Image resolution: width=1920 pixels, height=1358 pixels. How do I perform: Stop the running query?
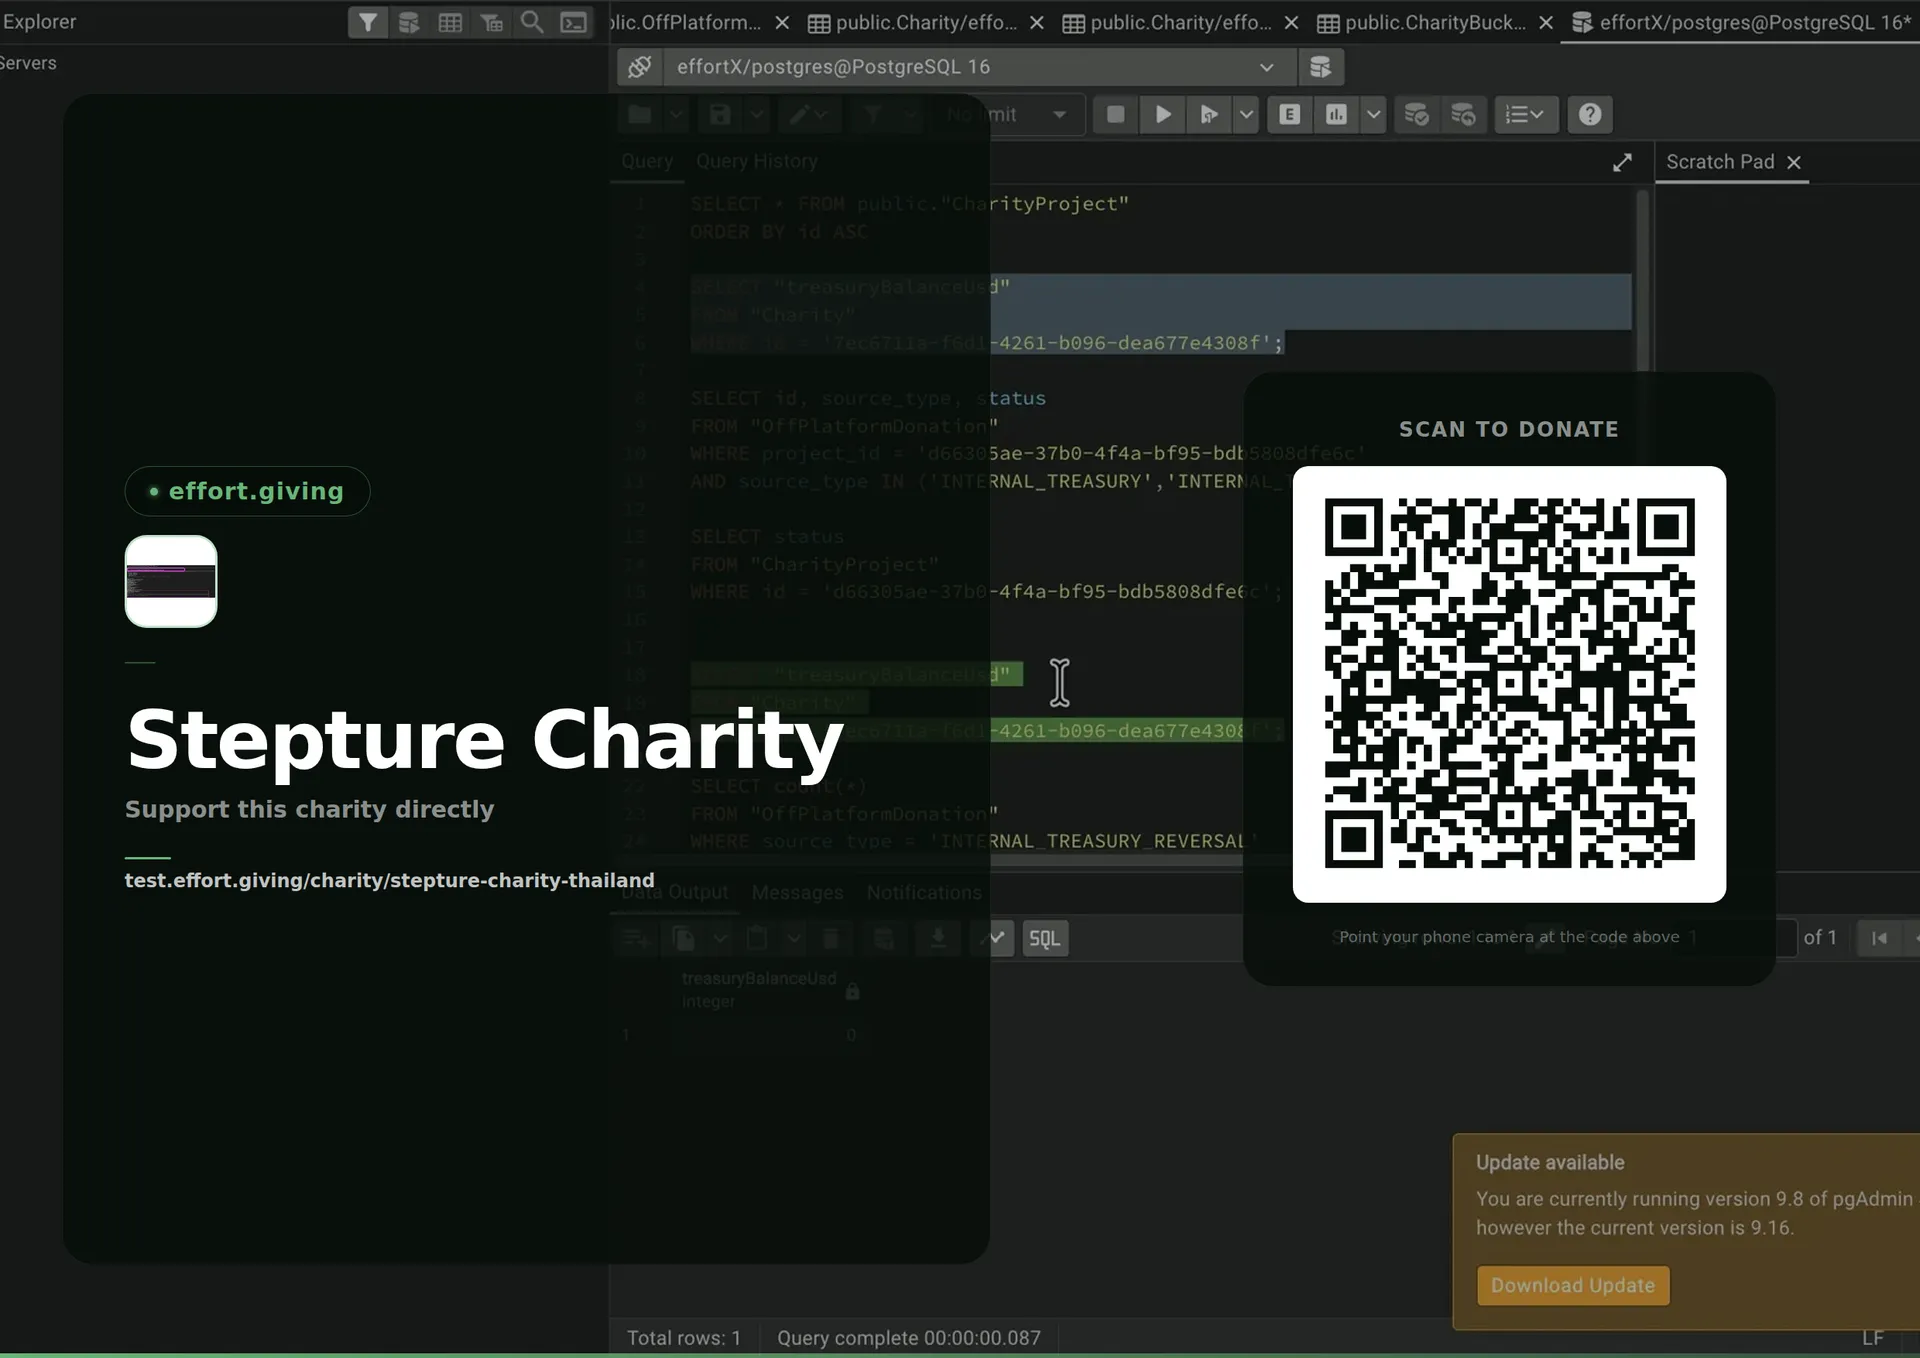click(x=1116, y=115)
